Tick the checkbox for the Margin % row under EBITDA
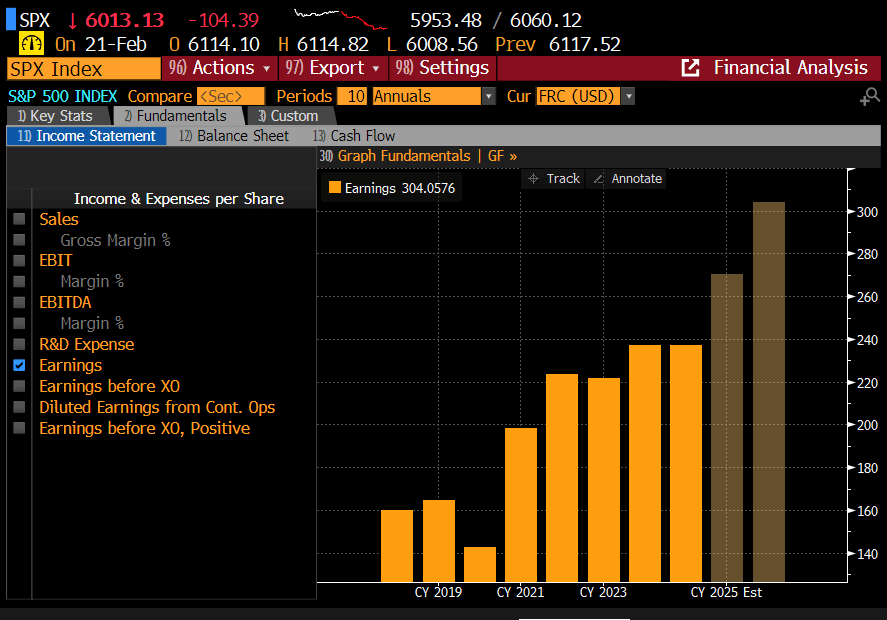Image resolution: width=887 pixels, height=620 pixels. tap(19, 323)
